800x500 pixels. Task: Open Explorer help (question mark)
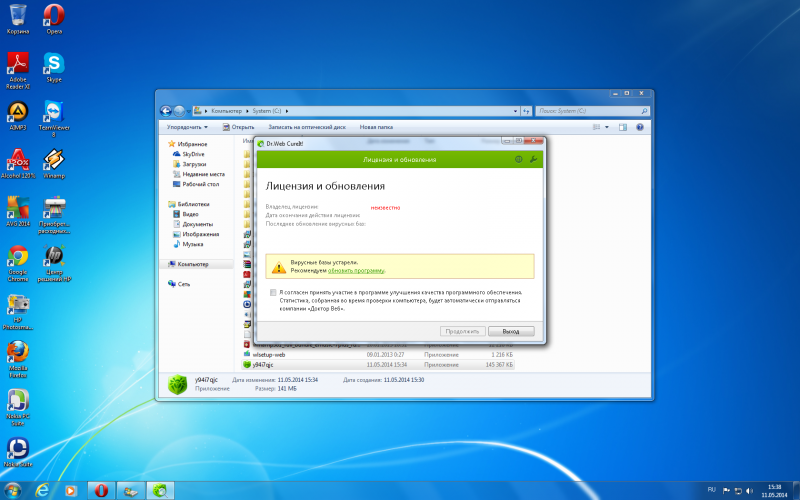coord(640,127)
